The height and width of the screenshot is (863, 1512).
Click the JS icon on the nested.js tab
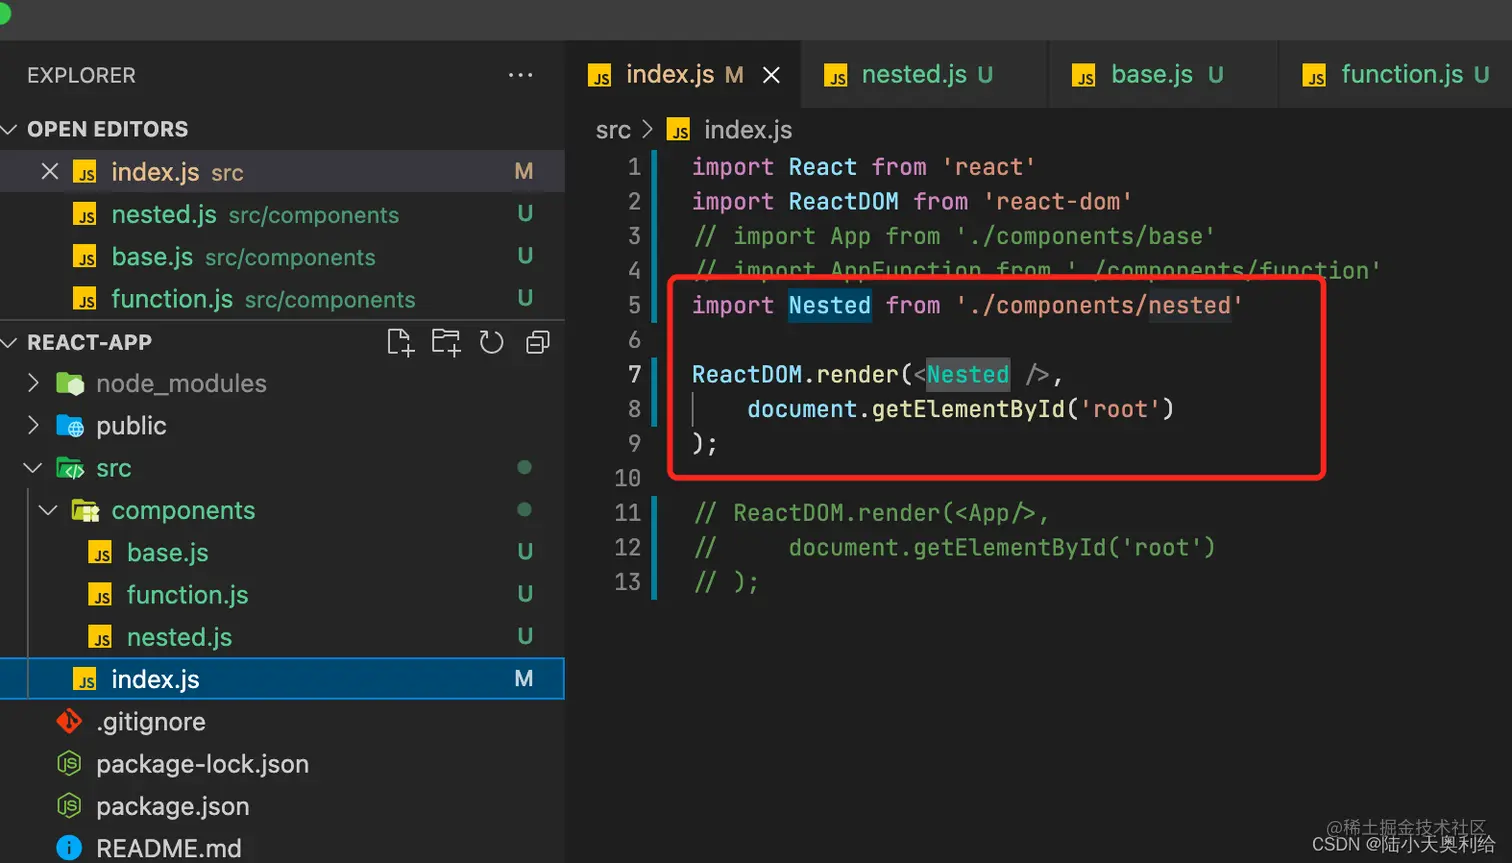pos(836,76)
